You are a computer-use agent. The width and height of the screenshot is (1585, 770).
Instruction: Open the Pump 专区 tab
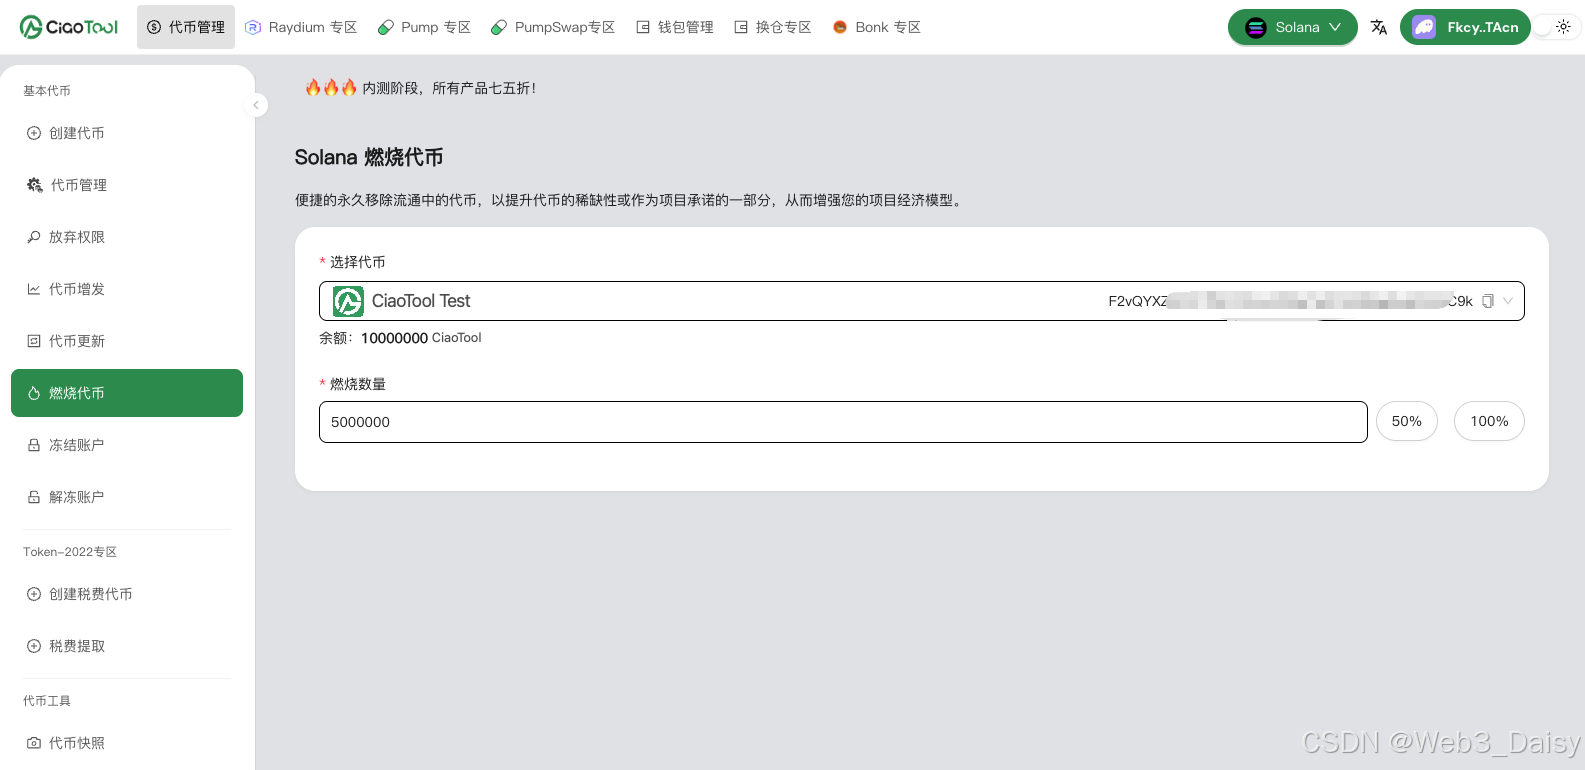pos(424,27)
